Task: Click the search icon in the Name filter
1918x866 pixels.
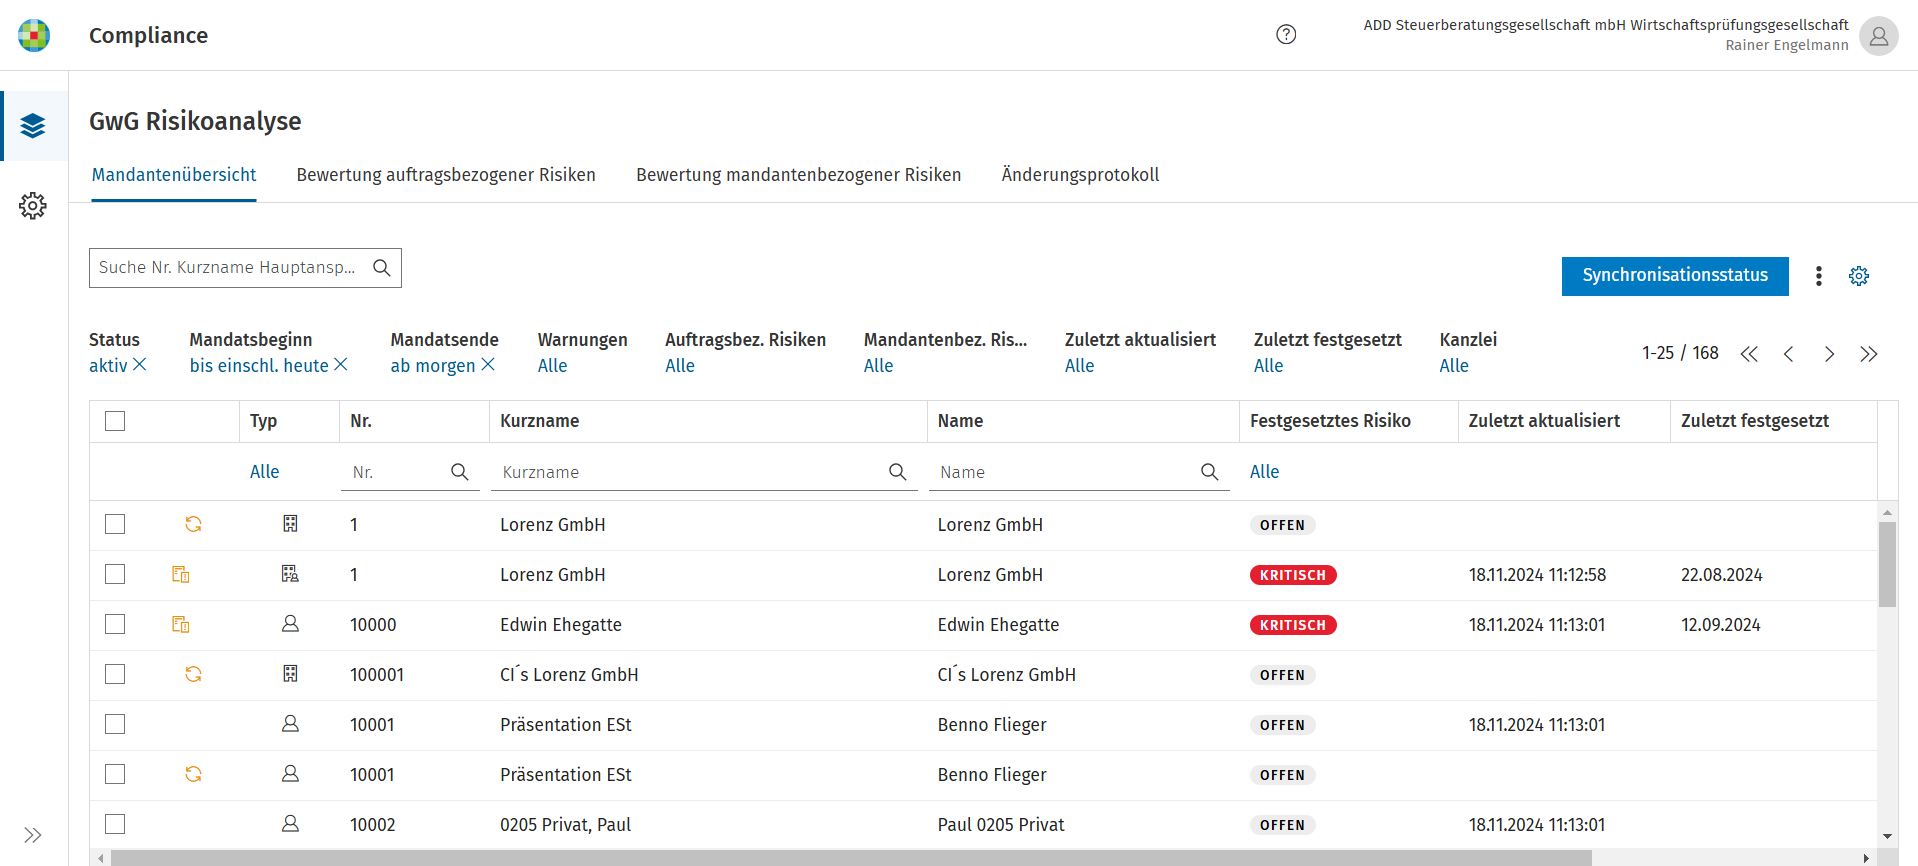Action: point(1210,472)
